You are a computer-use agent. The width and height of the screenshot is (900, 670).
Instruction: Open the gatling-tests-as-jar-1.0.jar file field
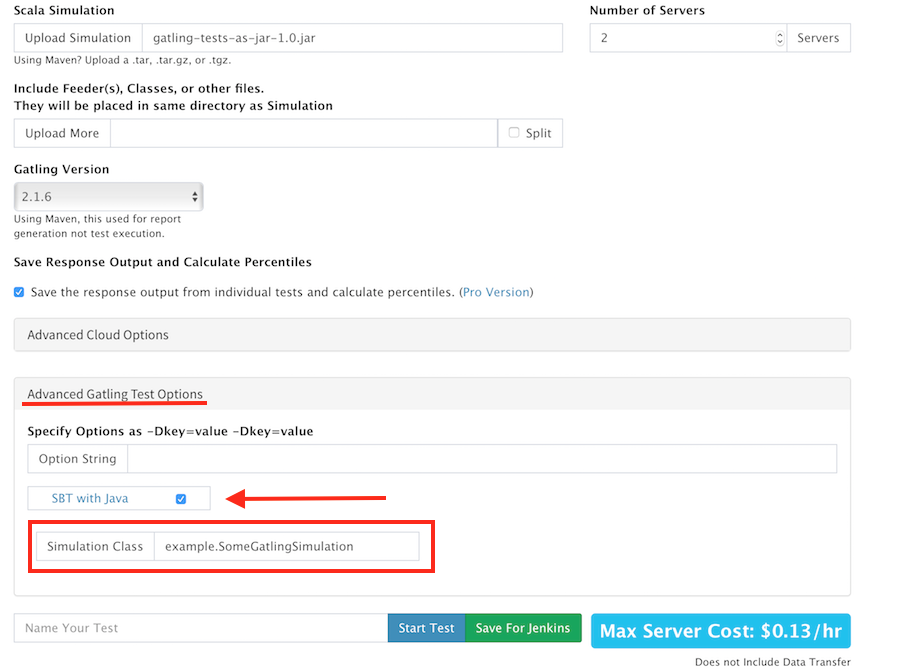coord(352,38)
